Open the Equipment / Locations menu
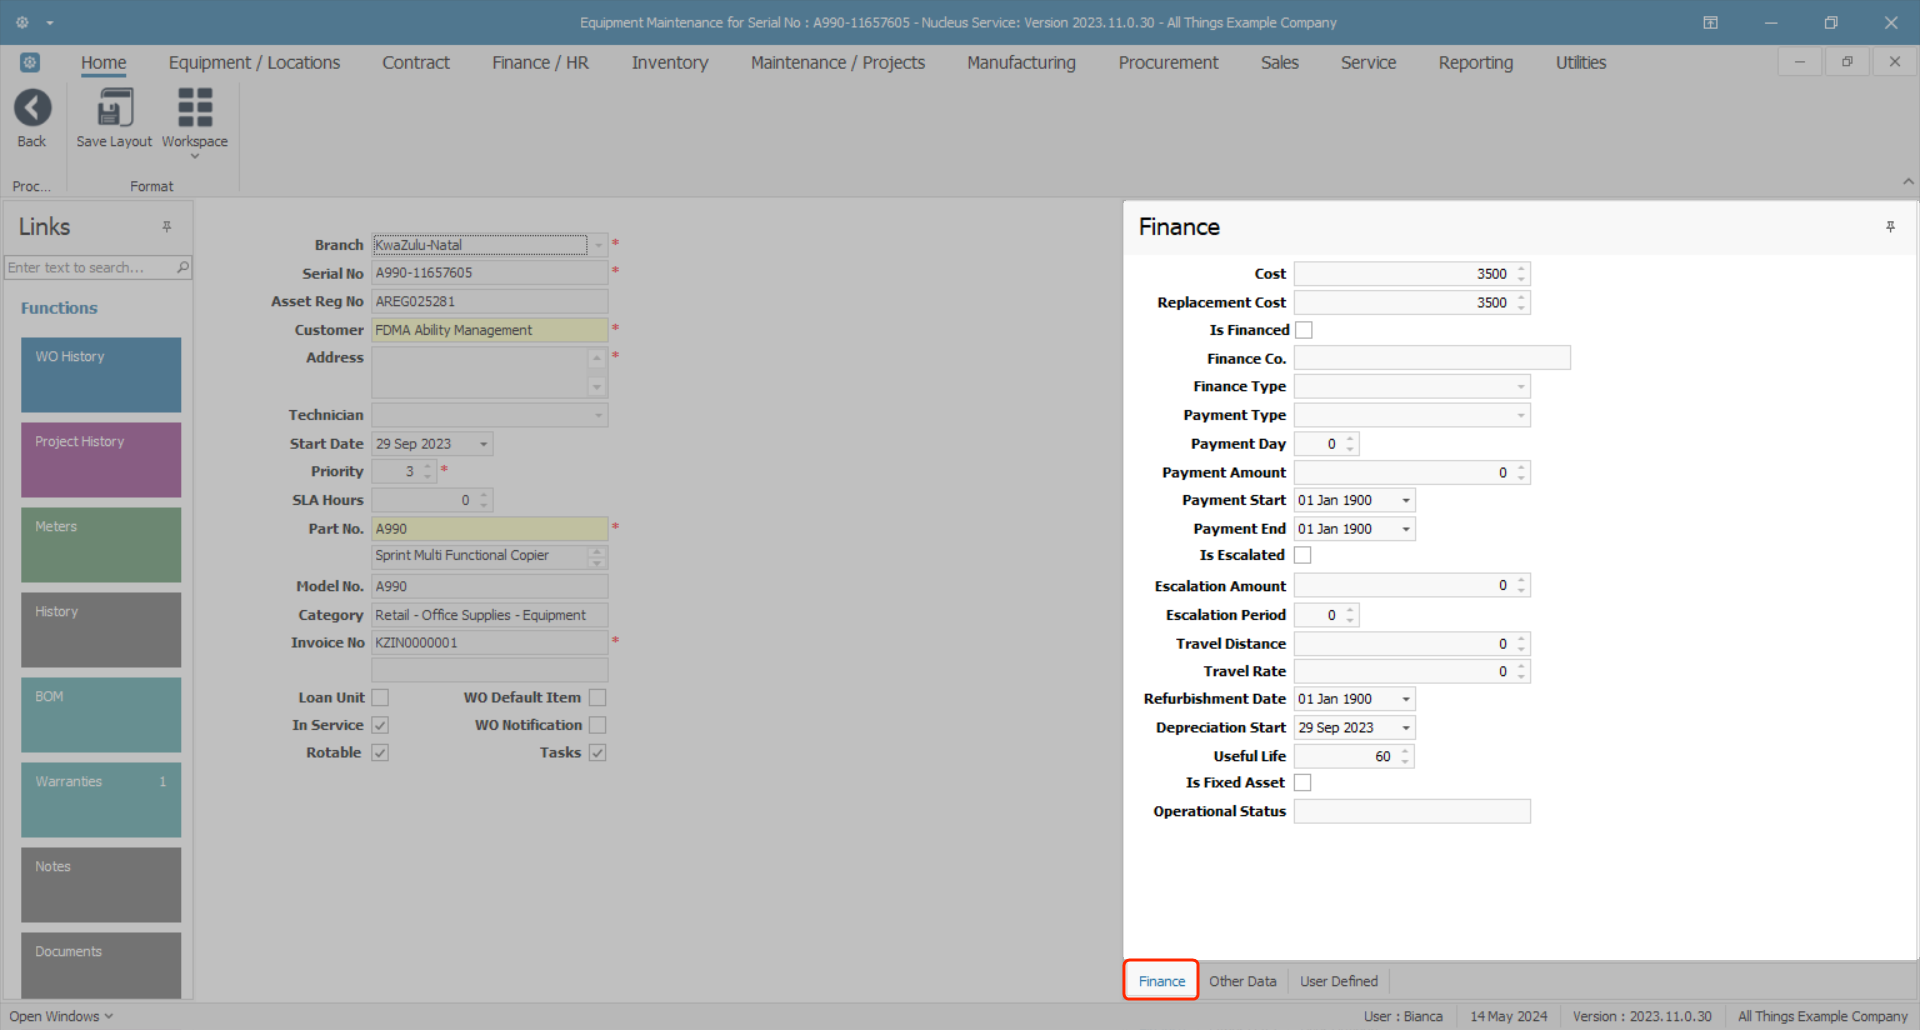Image resolution: width=1932 pixels, height=1030 pixels. click(254, 63)
